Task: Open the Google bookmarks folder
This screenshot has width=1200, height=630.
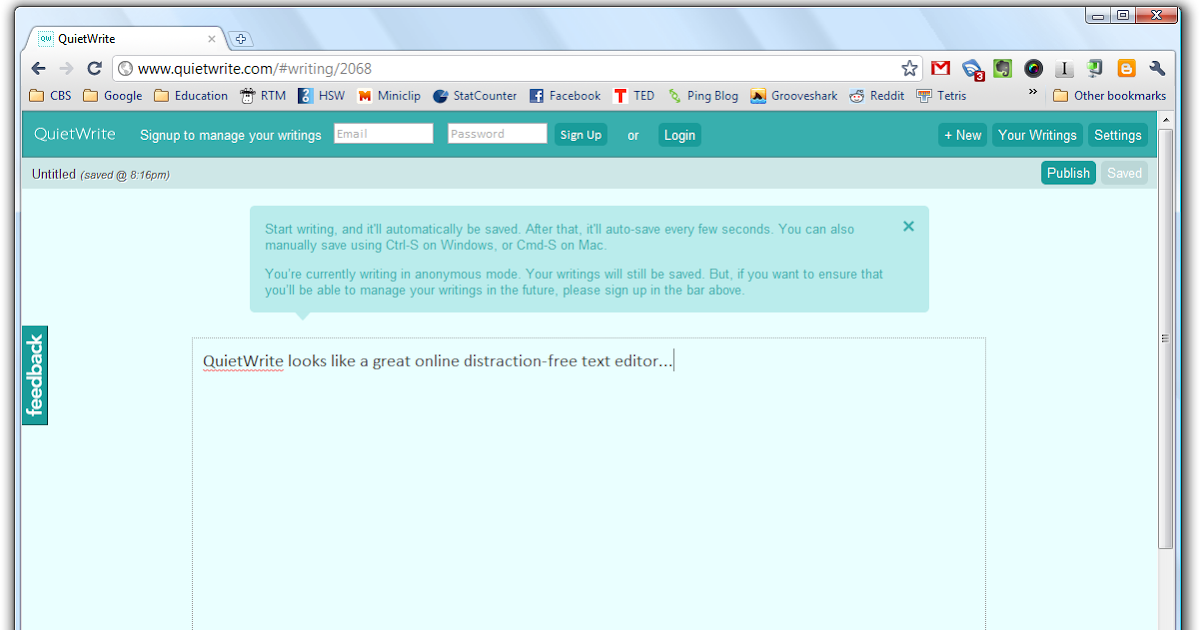Action: (112, 96)
